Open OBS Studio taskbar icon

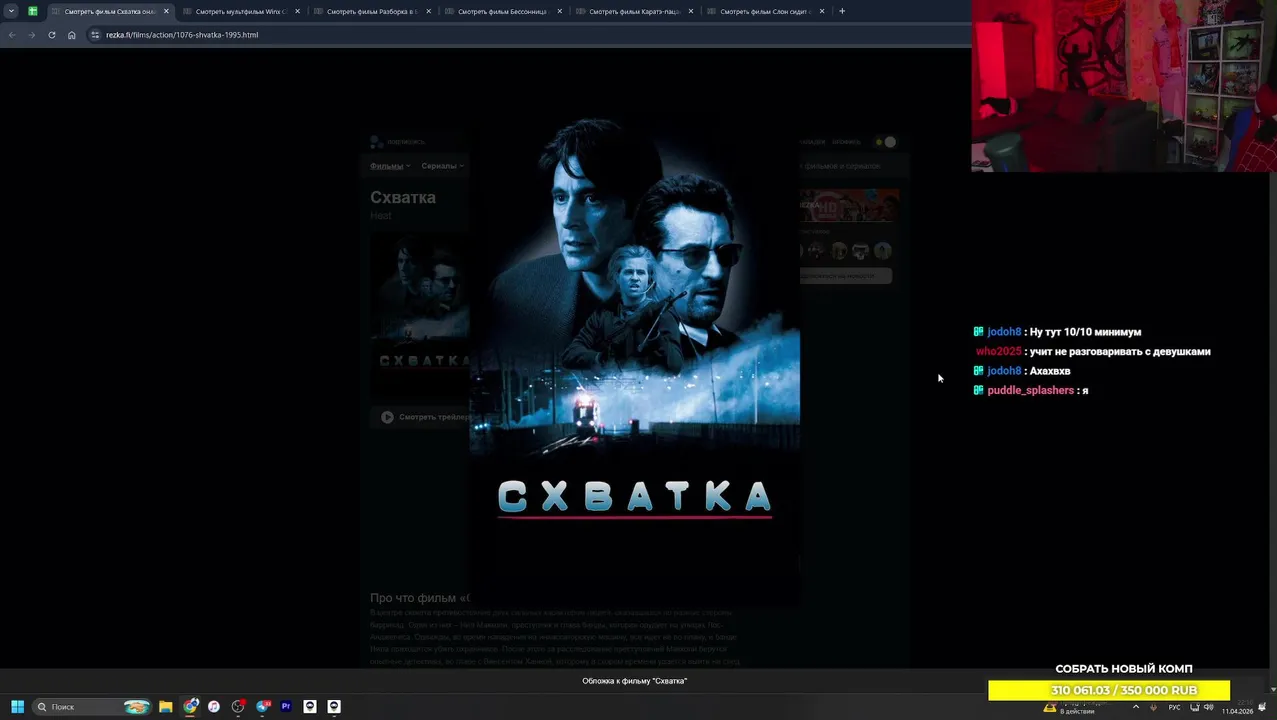(238, 706)
